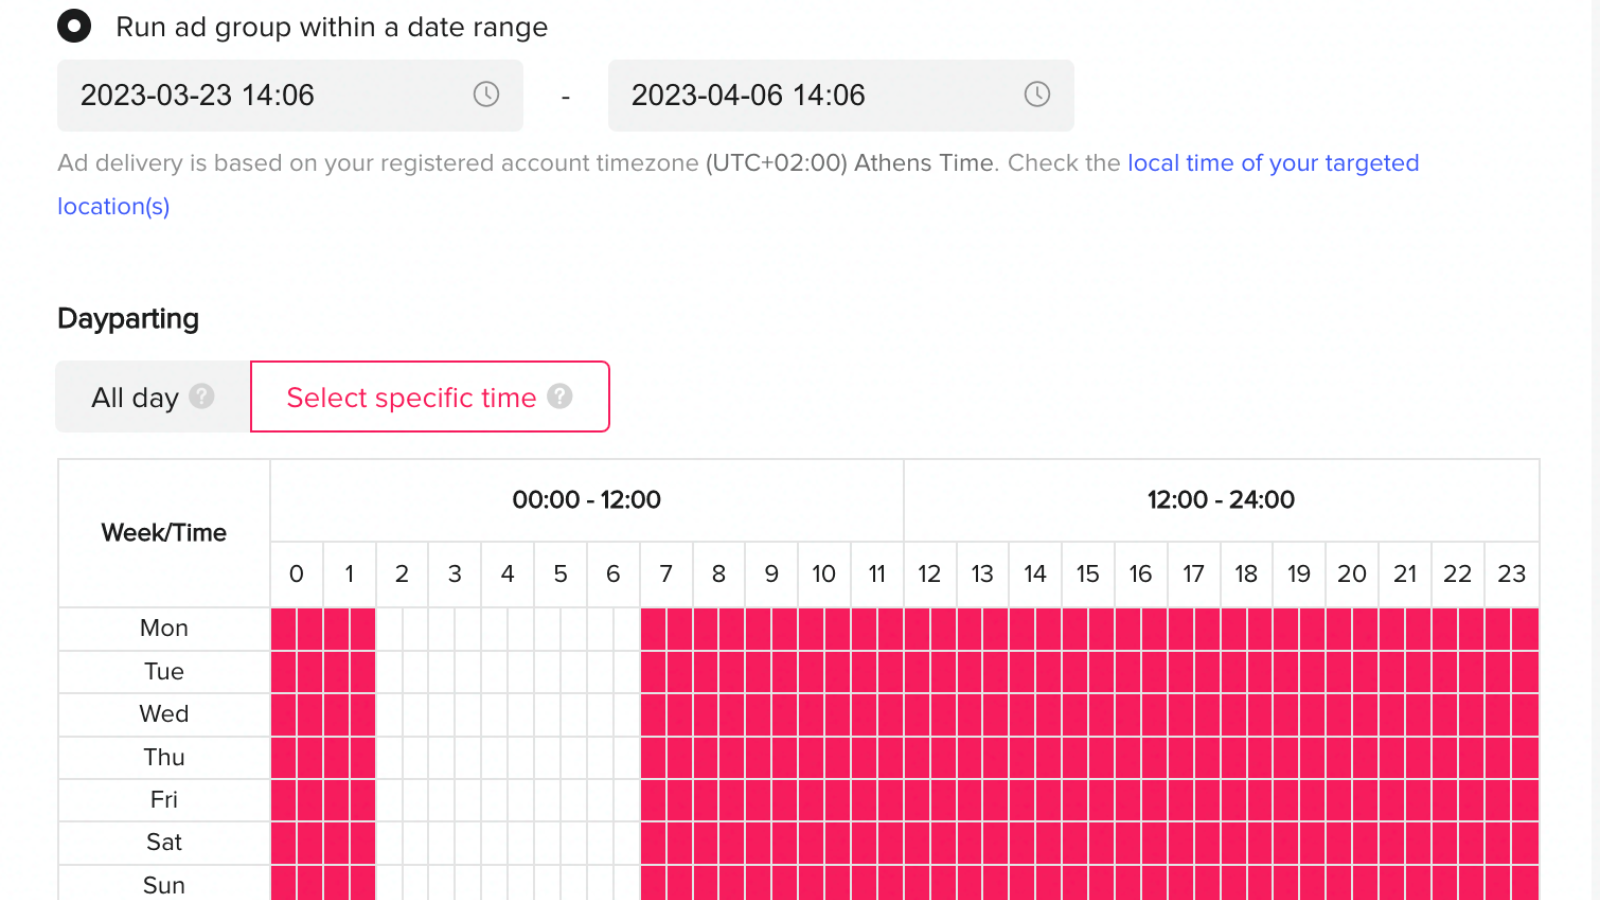Toggle Thu 12:00 first half-hour cell
This screenshot has width=1600, height=900.
pyautogui.click(x=918, y=758)
